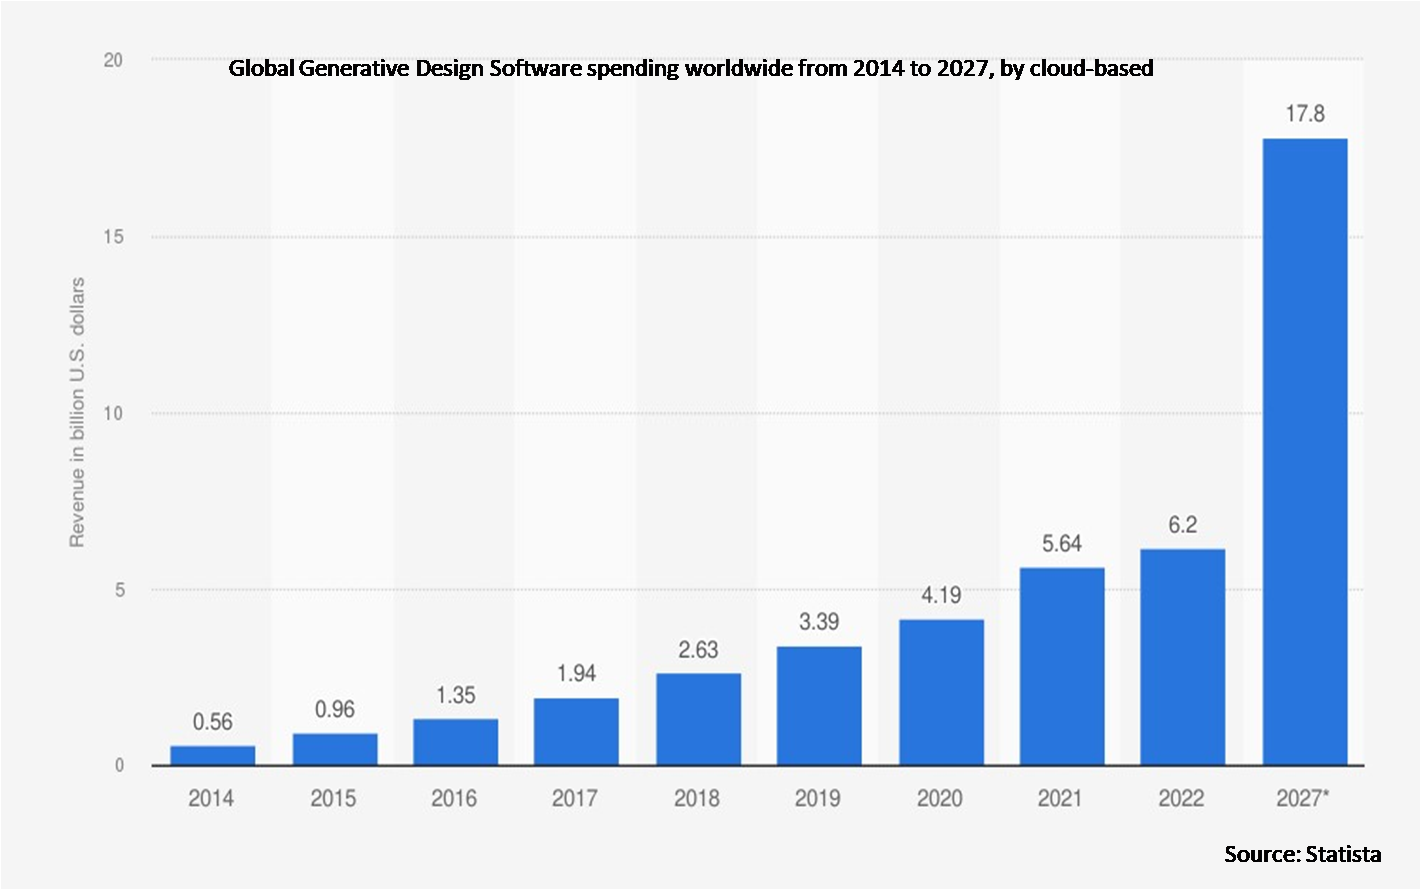The image size is (1421, 890).
Task: Click the 2027* x-axis label
Action: point(1304,798)
